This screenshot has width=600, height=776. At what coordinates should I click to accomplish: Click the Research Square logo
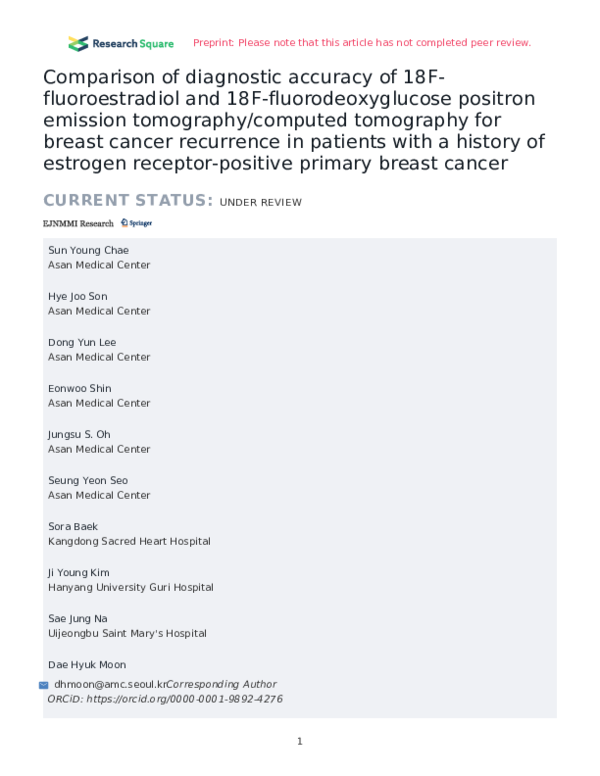tap(120, 43)
